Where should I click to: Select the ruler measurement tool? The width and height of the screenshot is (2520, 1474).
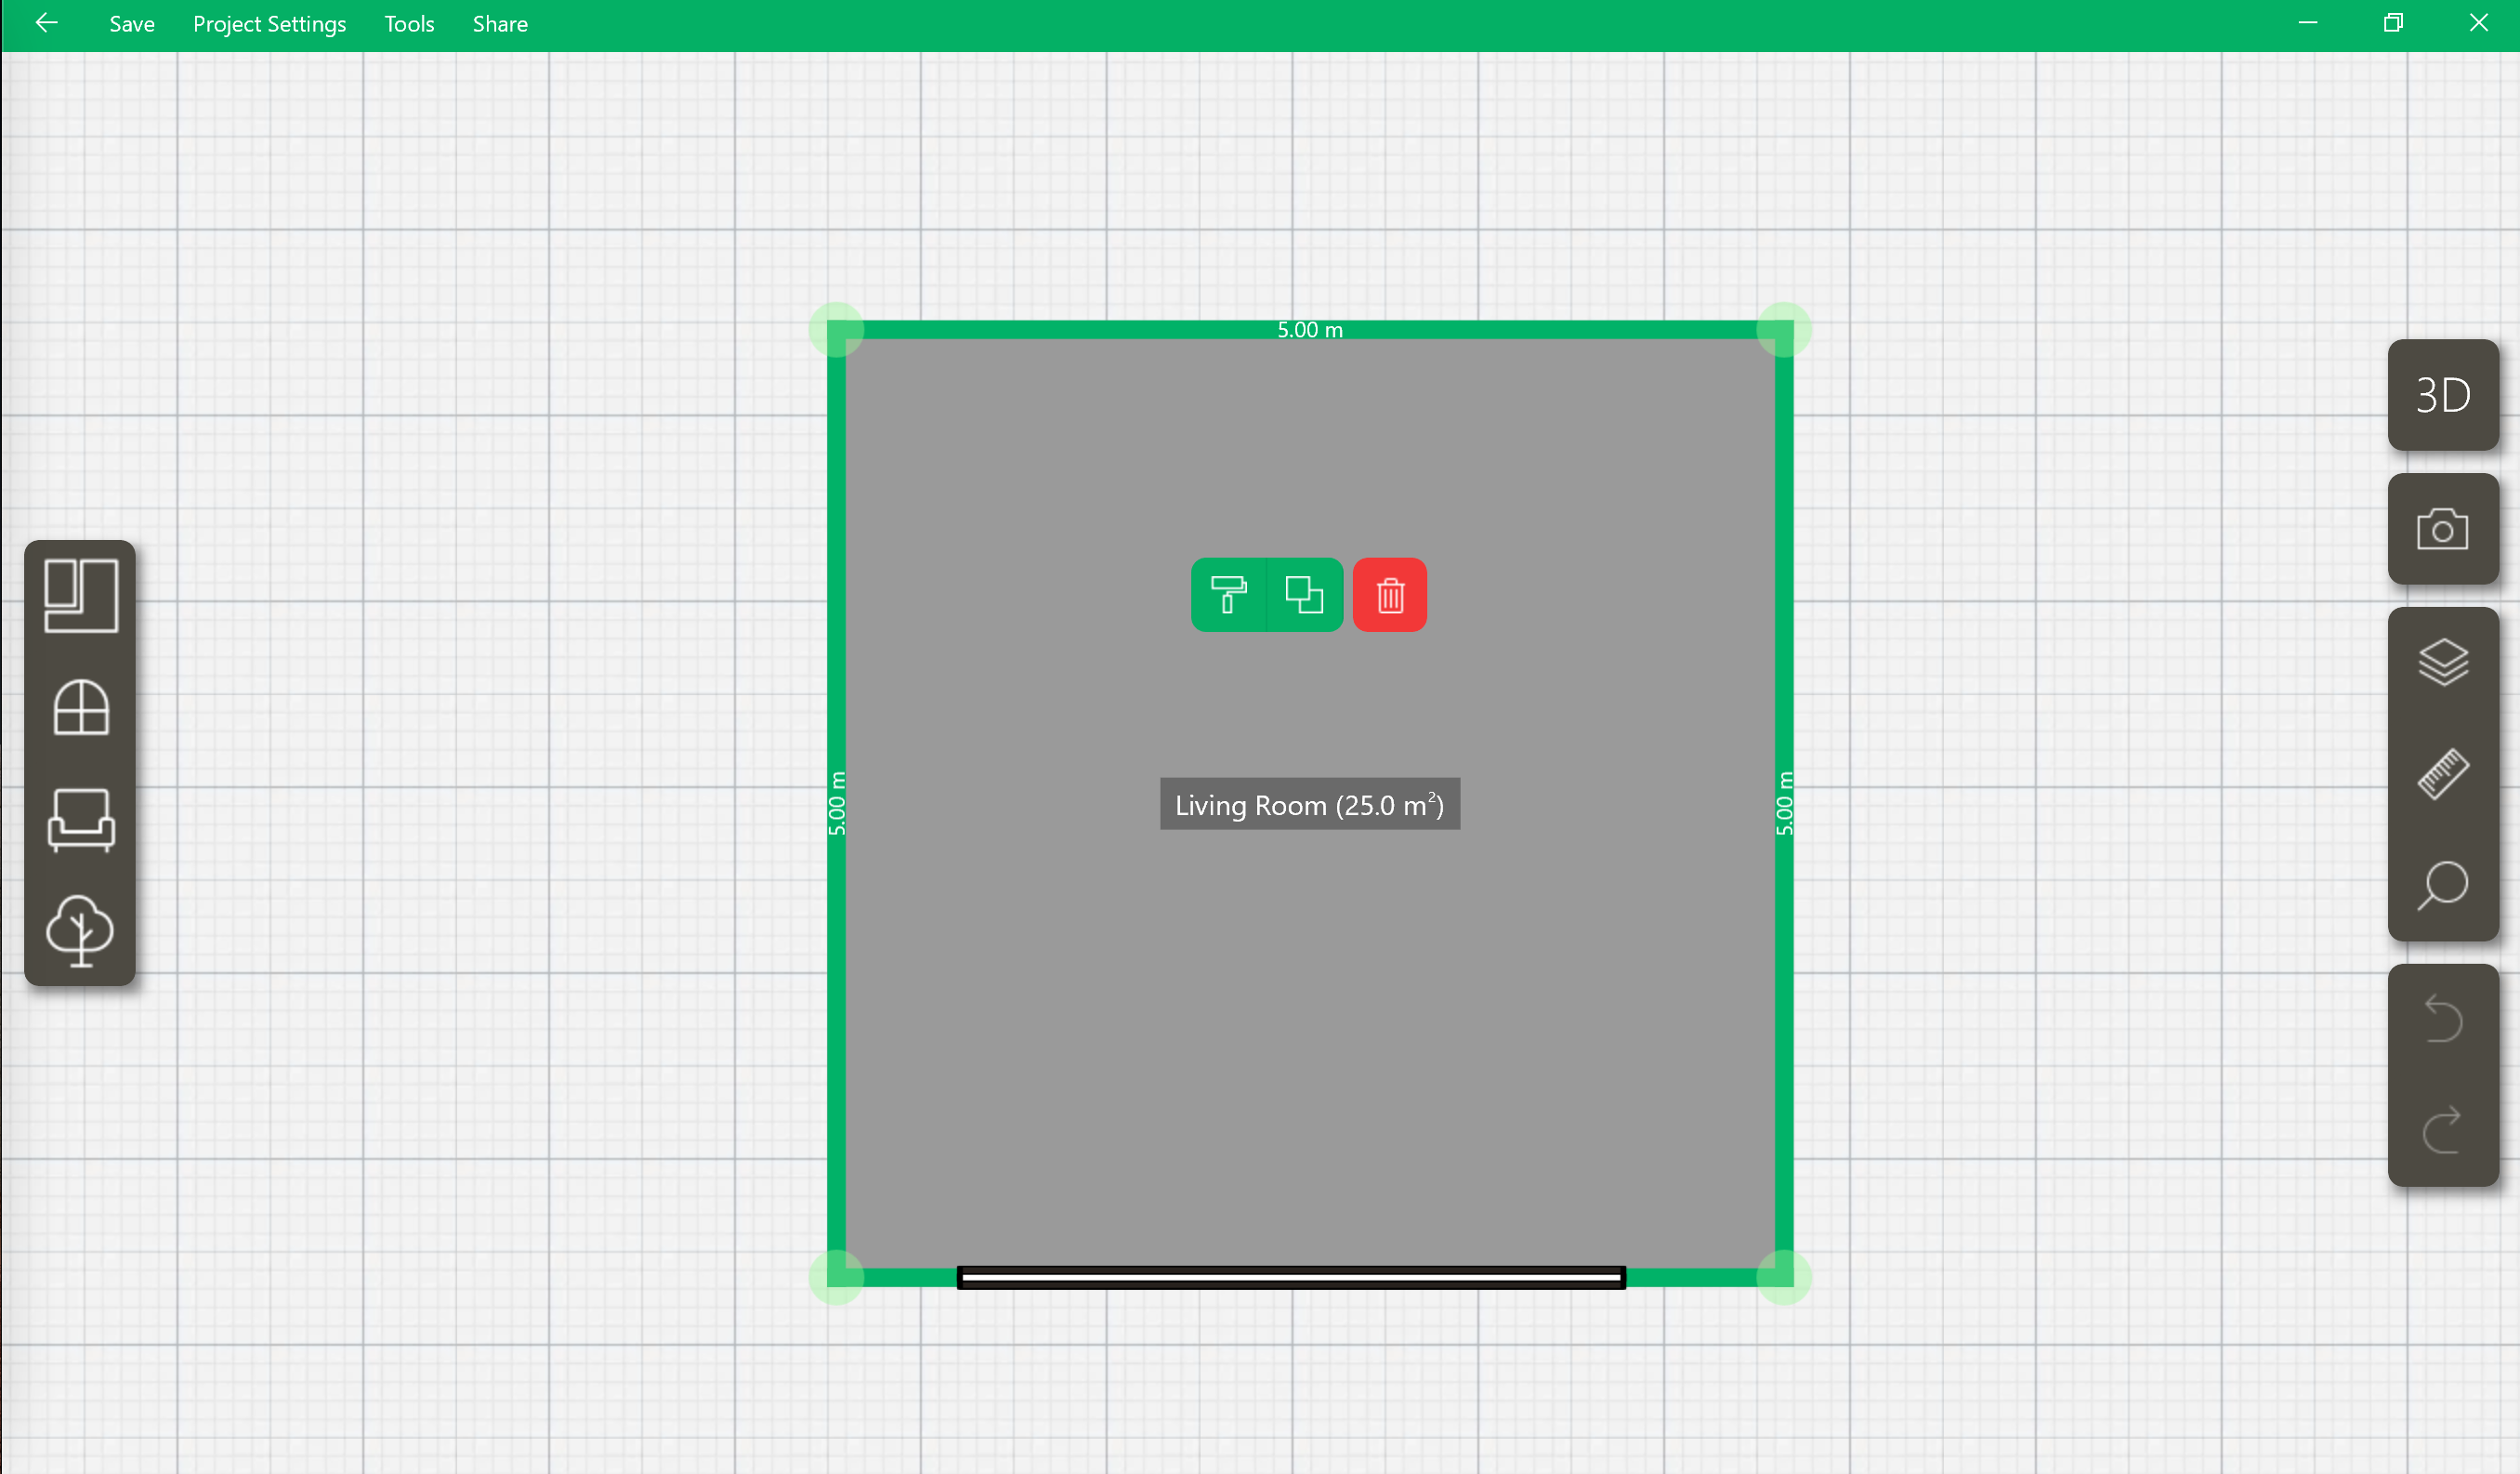pyautogui.click(x=2442, y=774)
